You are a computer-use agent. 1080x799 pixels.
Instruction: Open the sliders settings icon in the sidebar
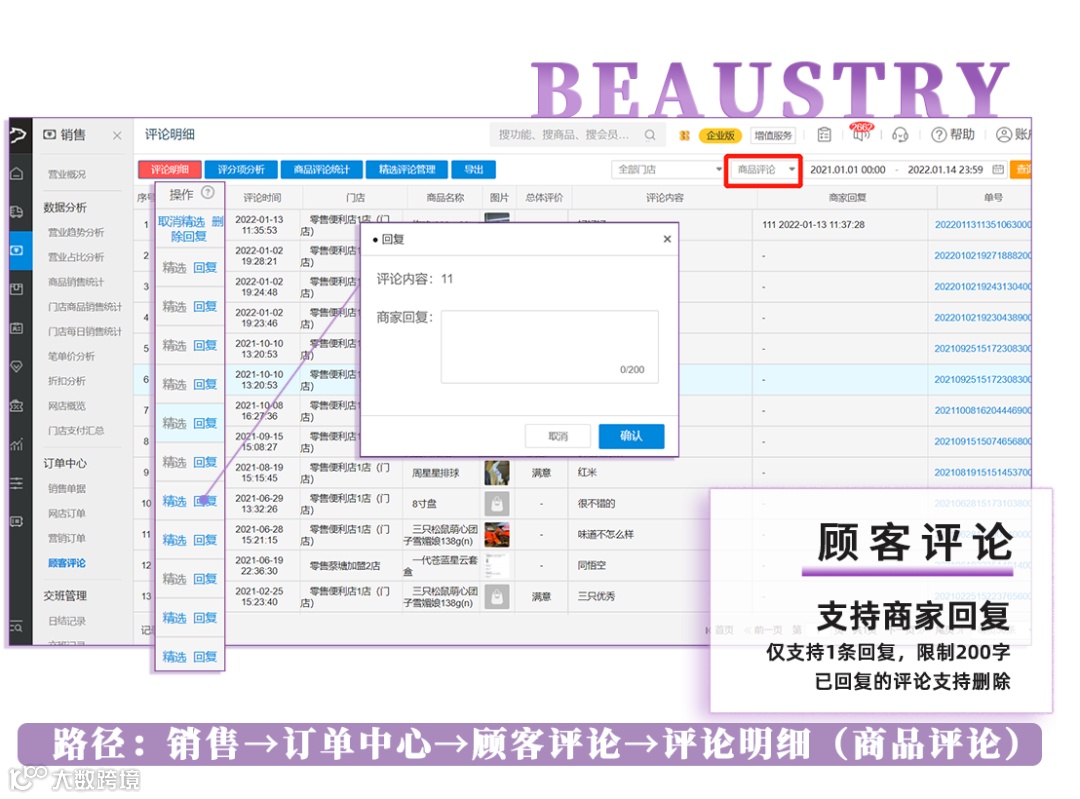[17, 483]
